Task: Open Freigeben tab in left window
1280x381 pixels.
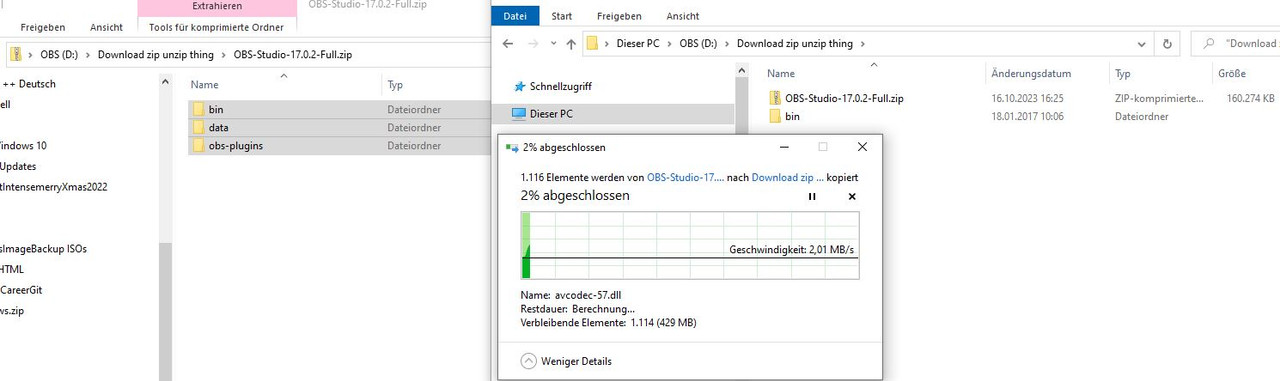Action: 43,27
